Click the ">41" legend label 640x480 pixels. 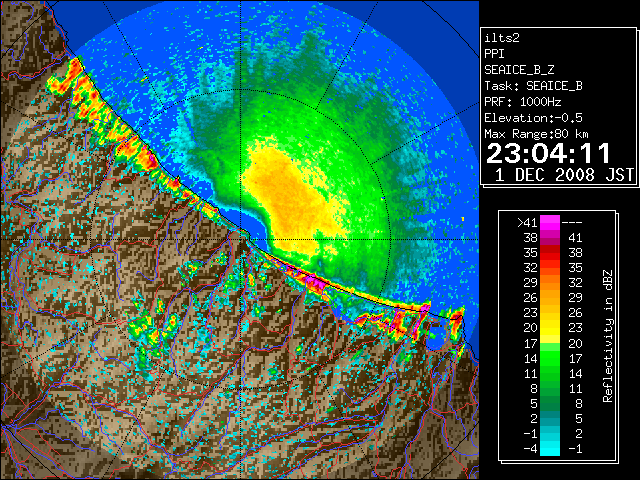[x=527, y=223]
